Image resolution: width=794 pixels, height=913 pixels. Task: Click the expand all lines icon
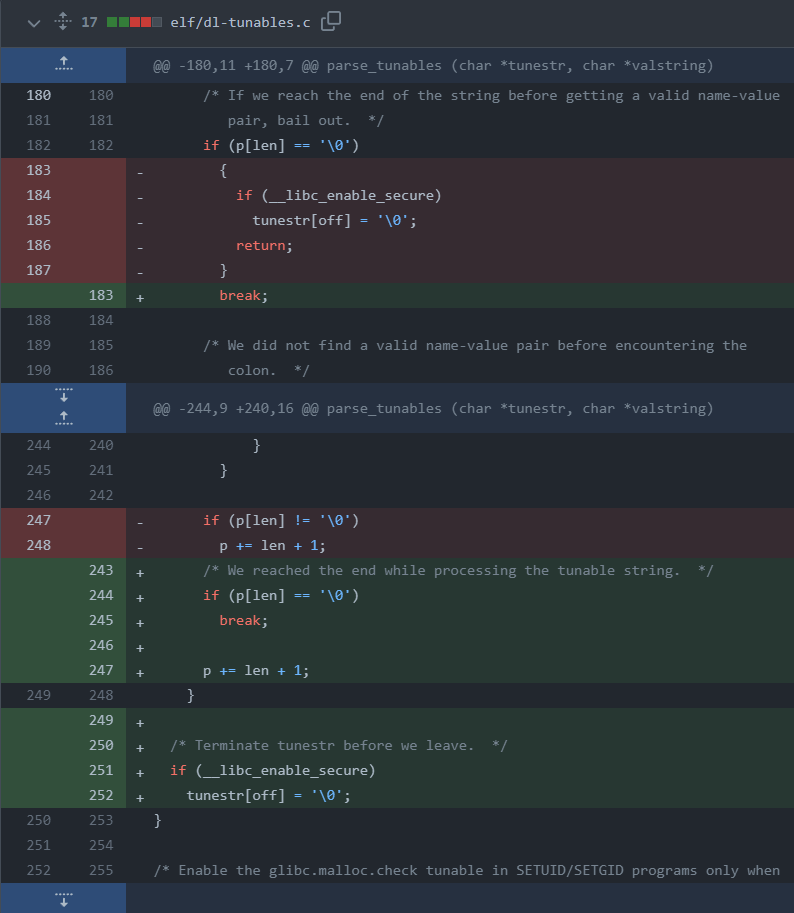[62, 21]
